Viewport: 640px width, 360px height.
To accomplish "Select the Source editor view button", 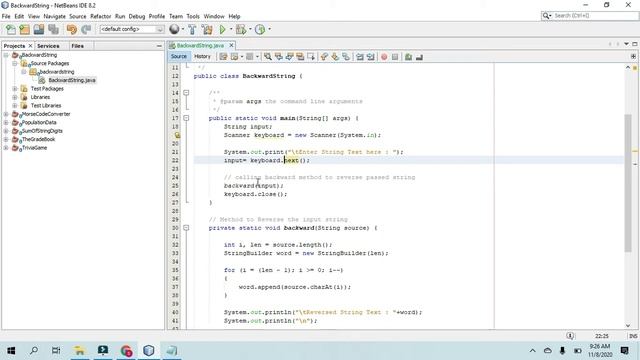I will [179, 56].
